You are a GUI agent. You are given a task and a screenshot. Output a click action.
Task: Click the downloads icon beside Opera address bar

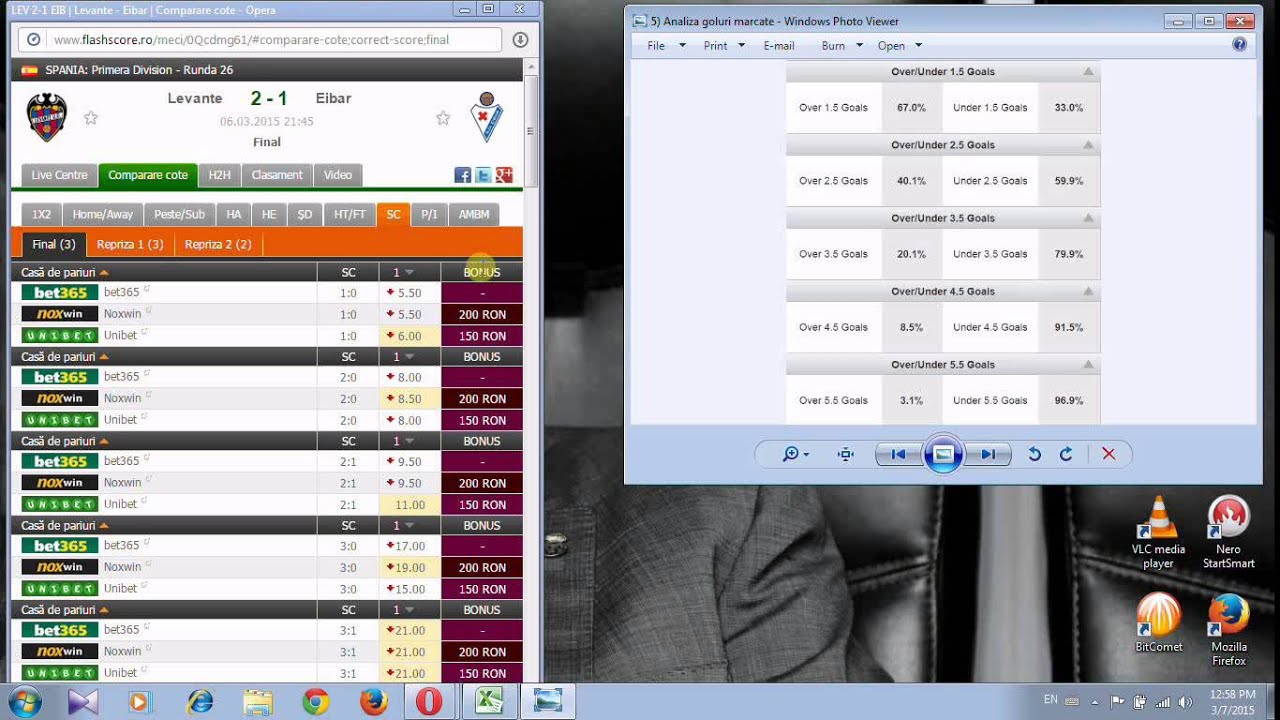coord(520,40)
